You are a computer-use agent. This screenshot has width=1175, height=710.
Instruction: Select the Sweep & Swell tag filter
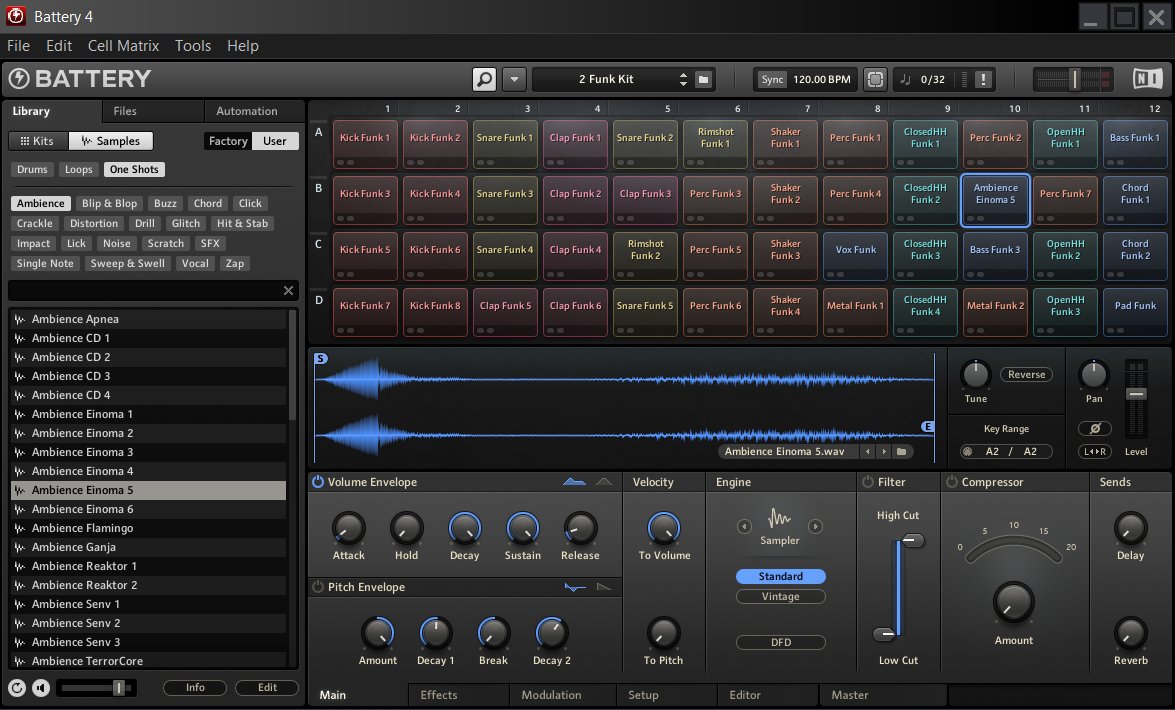pyautogui.click(x=127, y=263)
